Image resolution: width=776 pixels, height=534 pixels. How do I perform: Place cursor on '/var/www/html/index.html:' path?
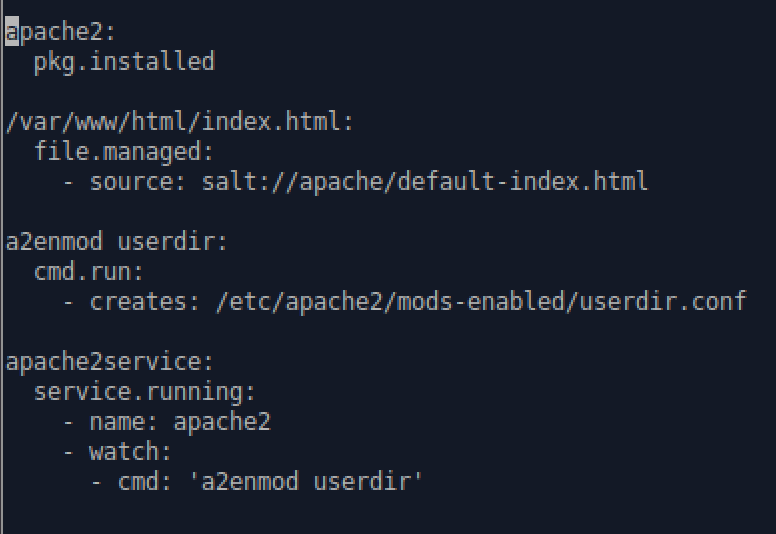(x=180, y=122)
